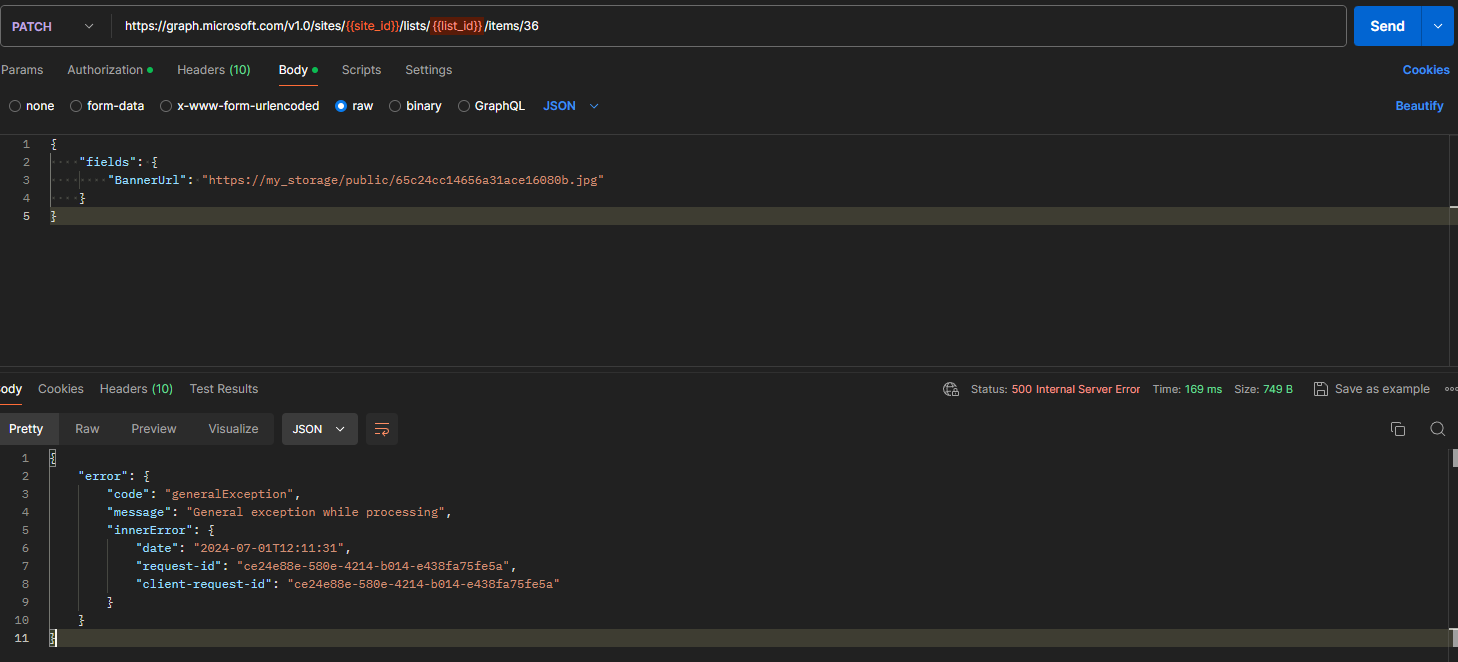Click the Time 169 ms value

pyautogui.click(x=1203, y=389)
